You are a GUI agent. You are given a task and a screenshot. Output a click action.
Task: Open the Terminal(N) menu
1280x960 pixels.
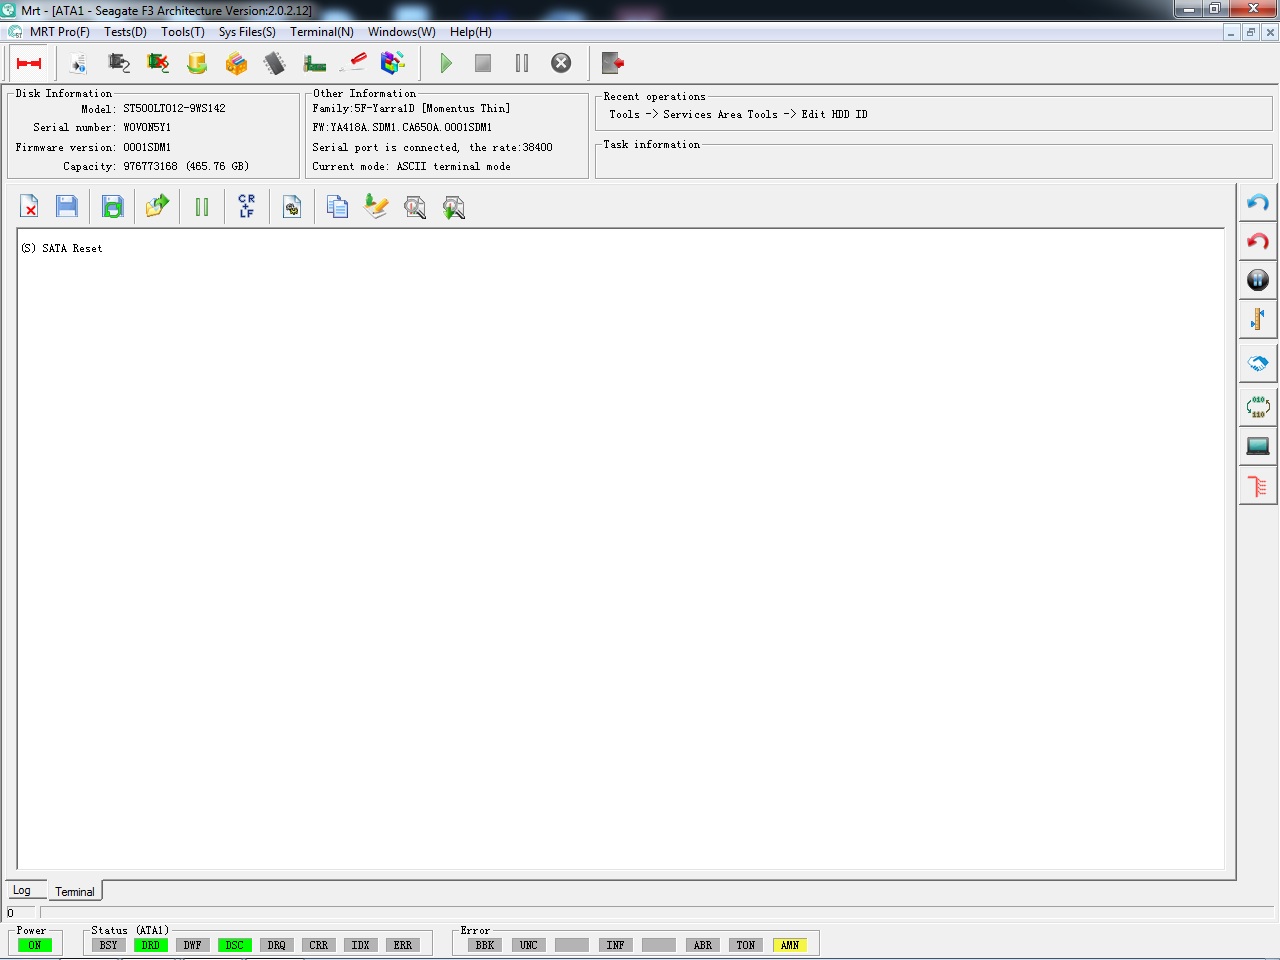(322, 32)
